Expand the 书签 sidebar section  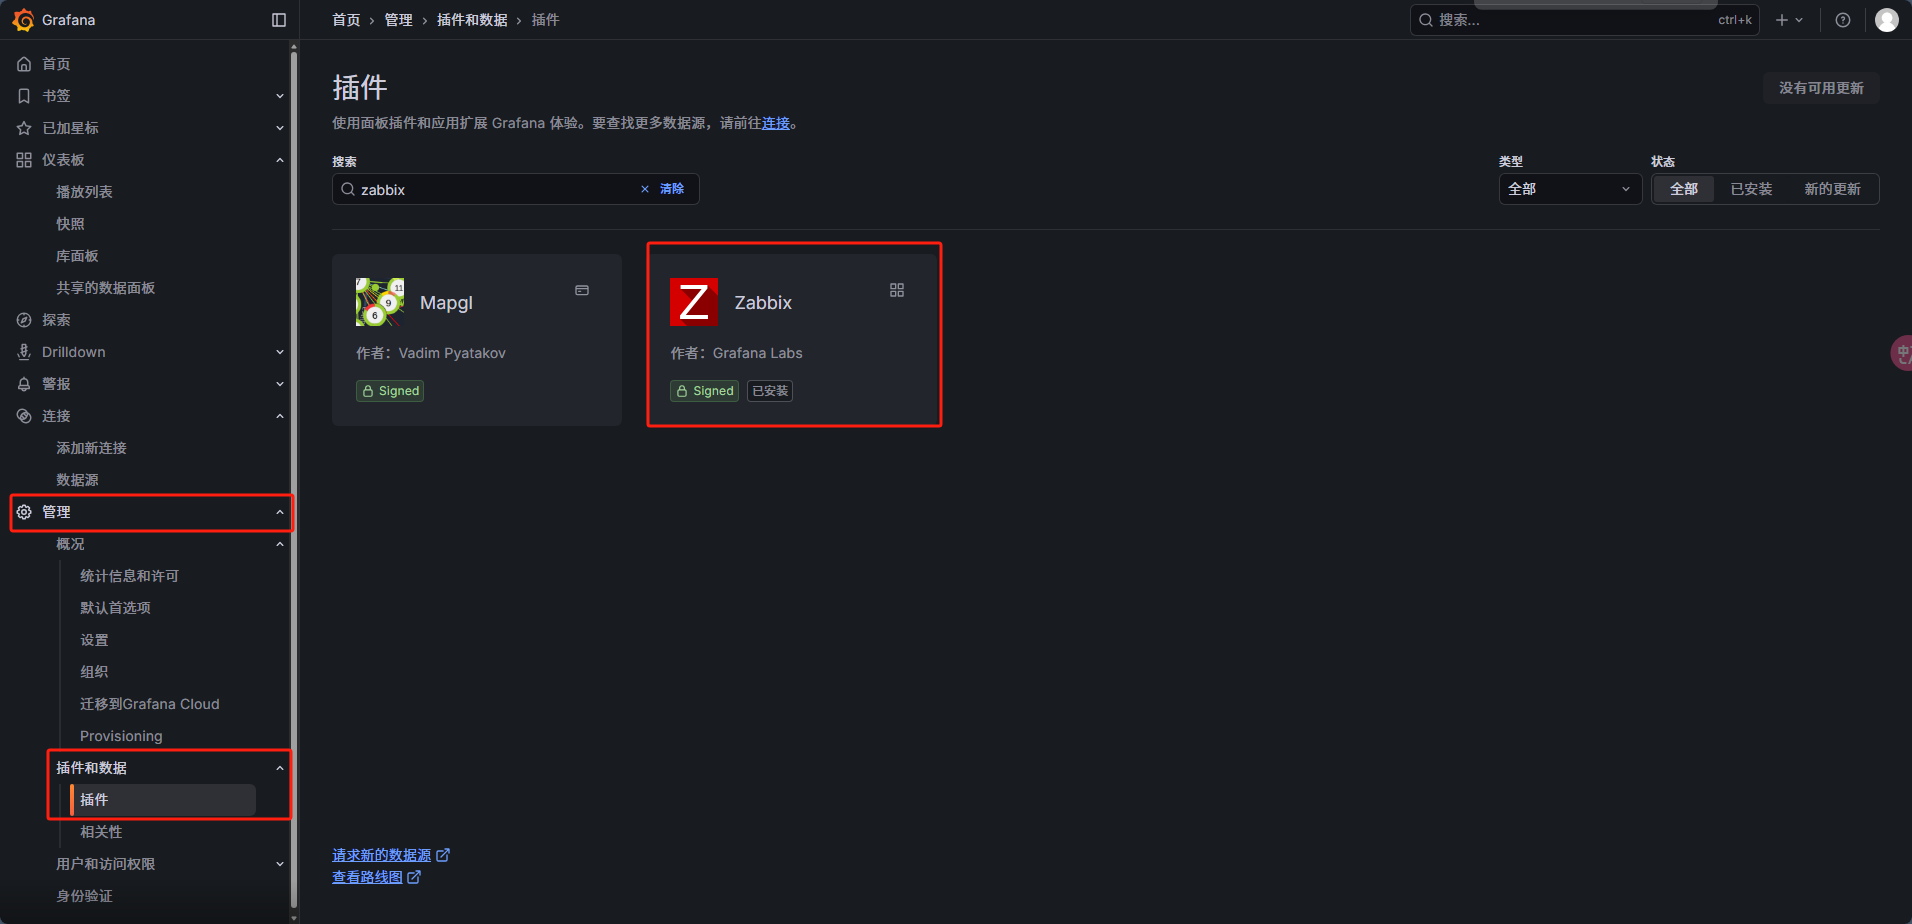(x=280, y=96)
